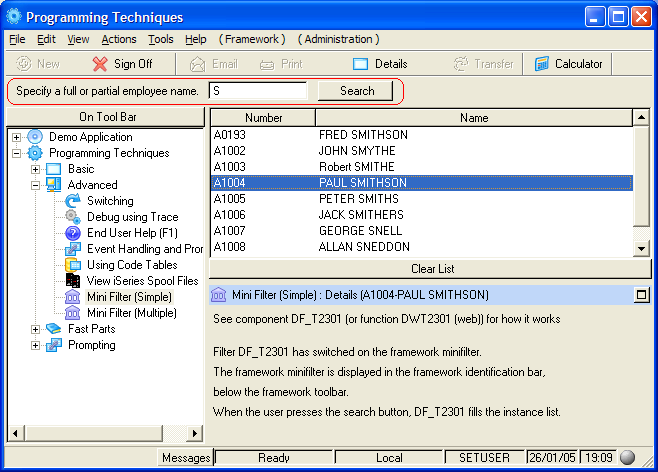Screen dimensions: 658x472
Task: Expand the Demo Application tree node
Action: 17,137
